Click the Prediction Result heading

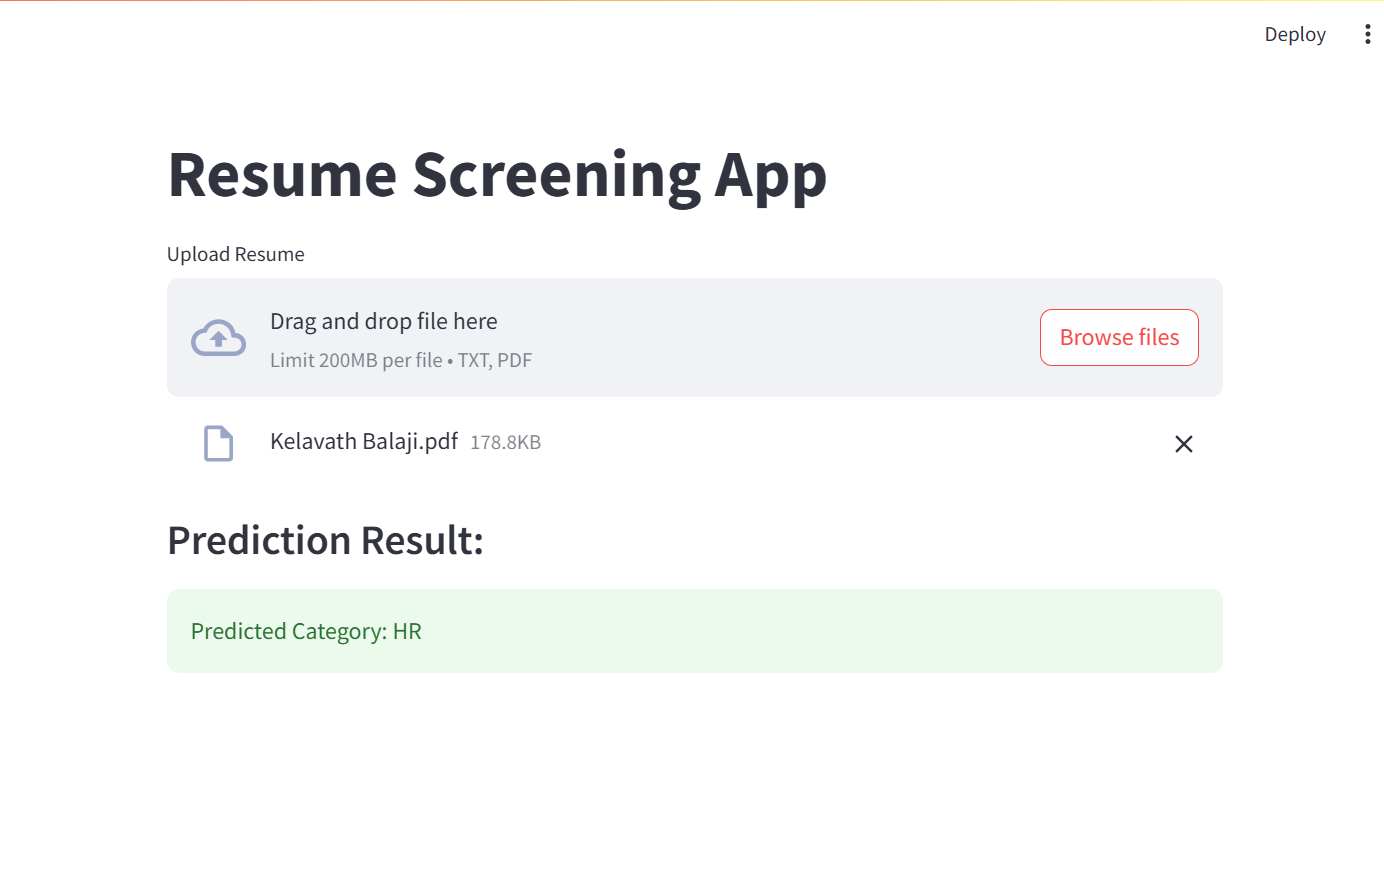point(325,540)
